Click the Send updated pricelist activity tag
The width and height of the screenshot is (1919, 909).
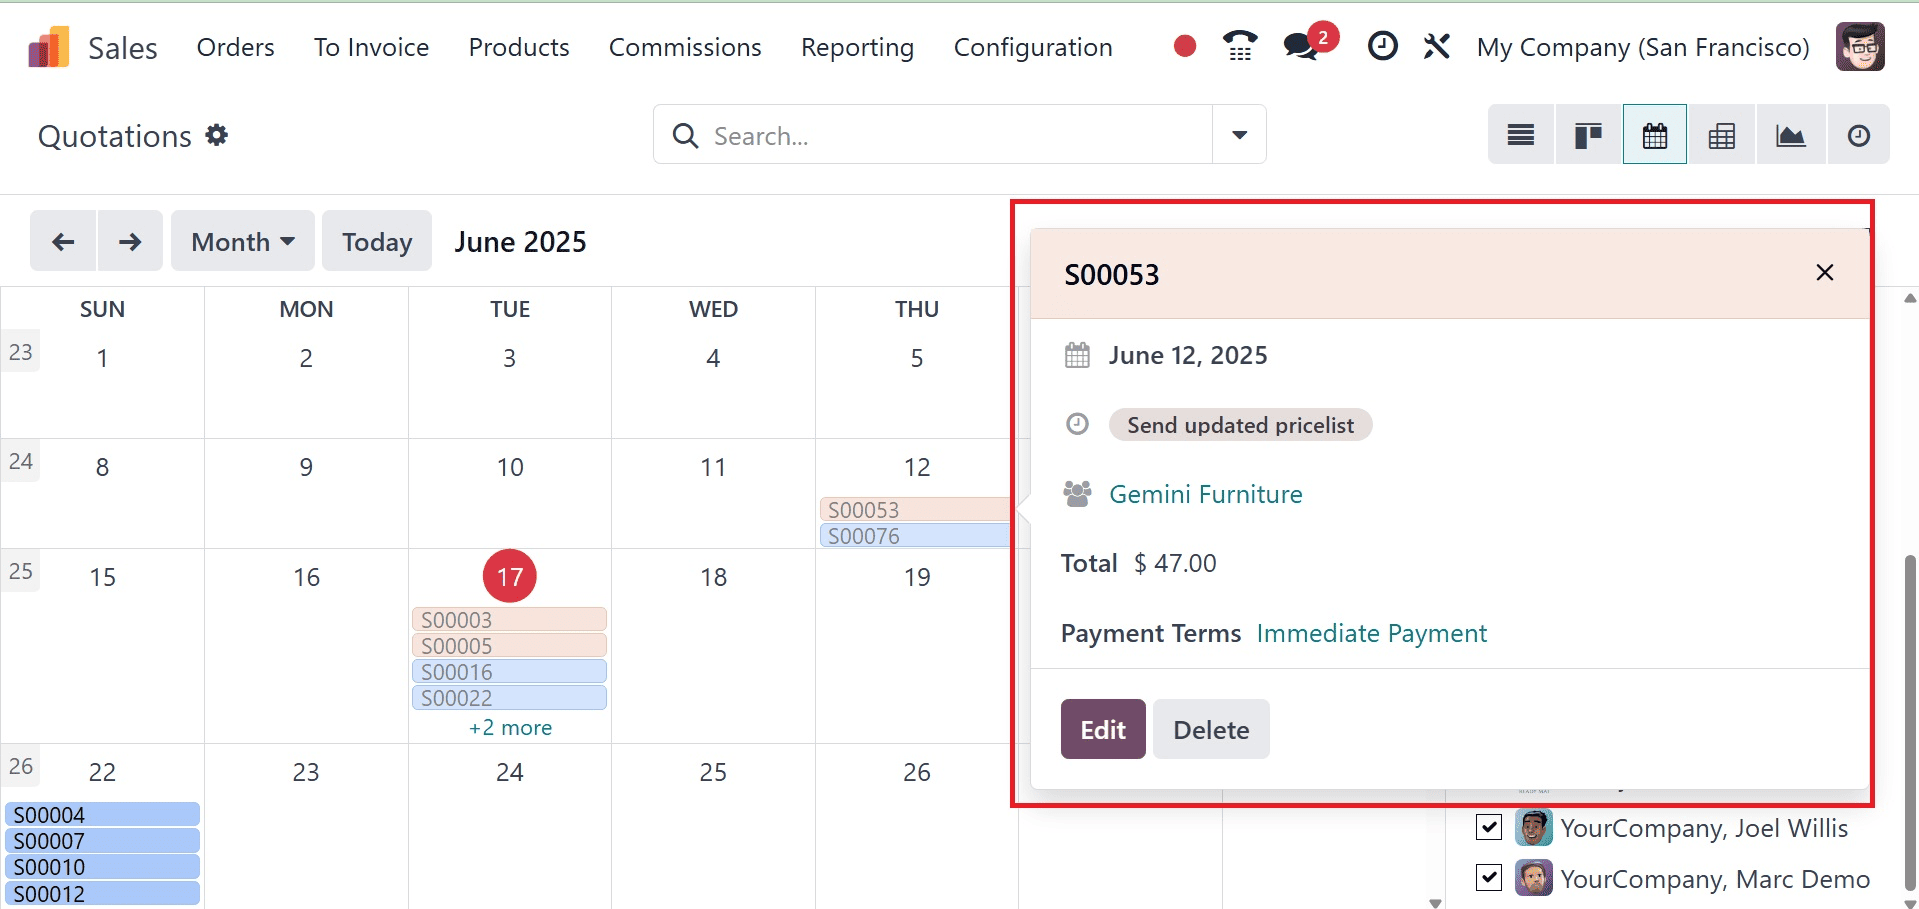1241,425
